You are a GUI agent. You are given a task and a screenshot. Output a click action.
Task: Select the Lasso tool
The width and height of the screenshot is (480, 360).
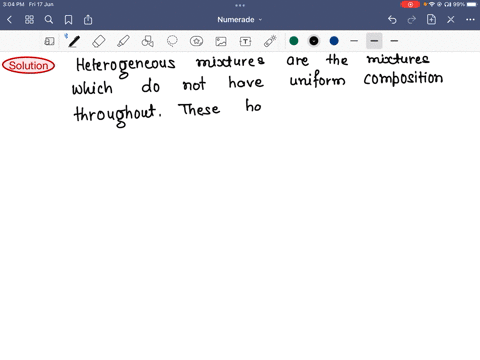coord(172,41)
